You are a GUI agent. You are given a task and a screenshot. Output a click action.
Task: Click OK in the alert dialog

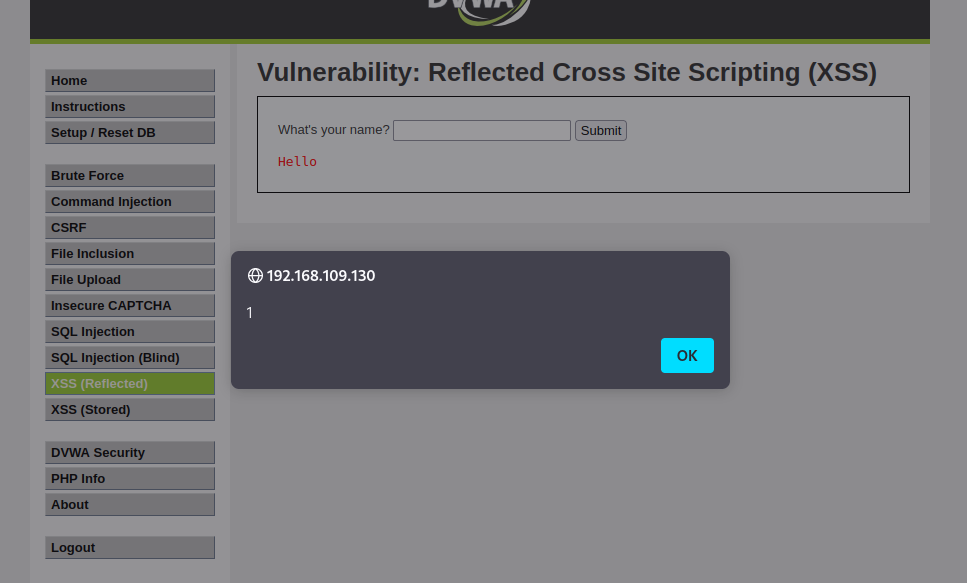point(687,355)
